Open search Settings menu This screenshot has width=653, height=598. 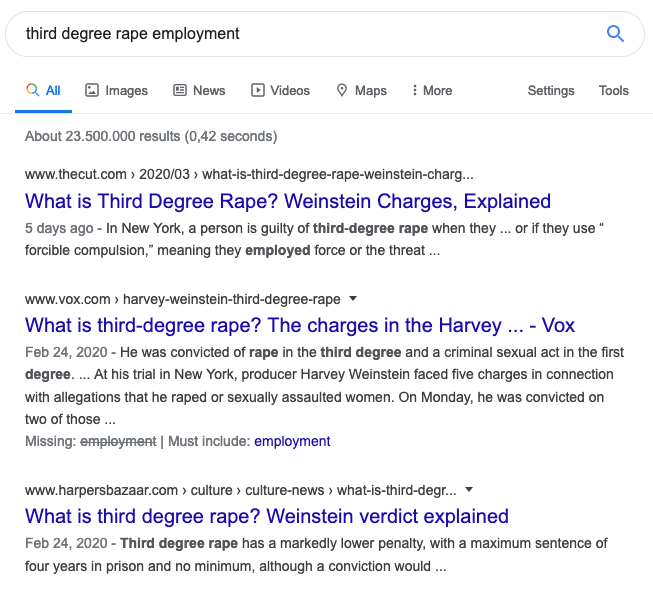(551, 90)
